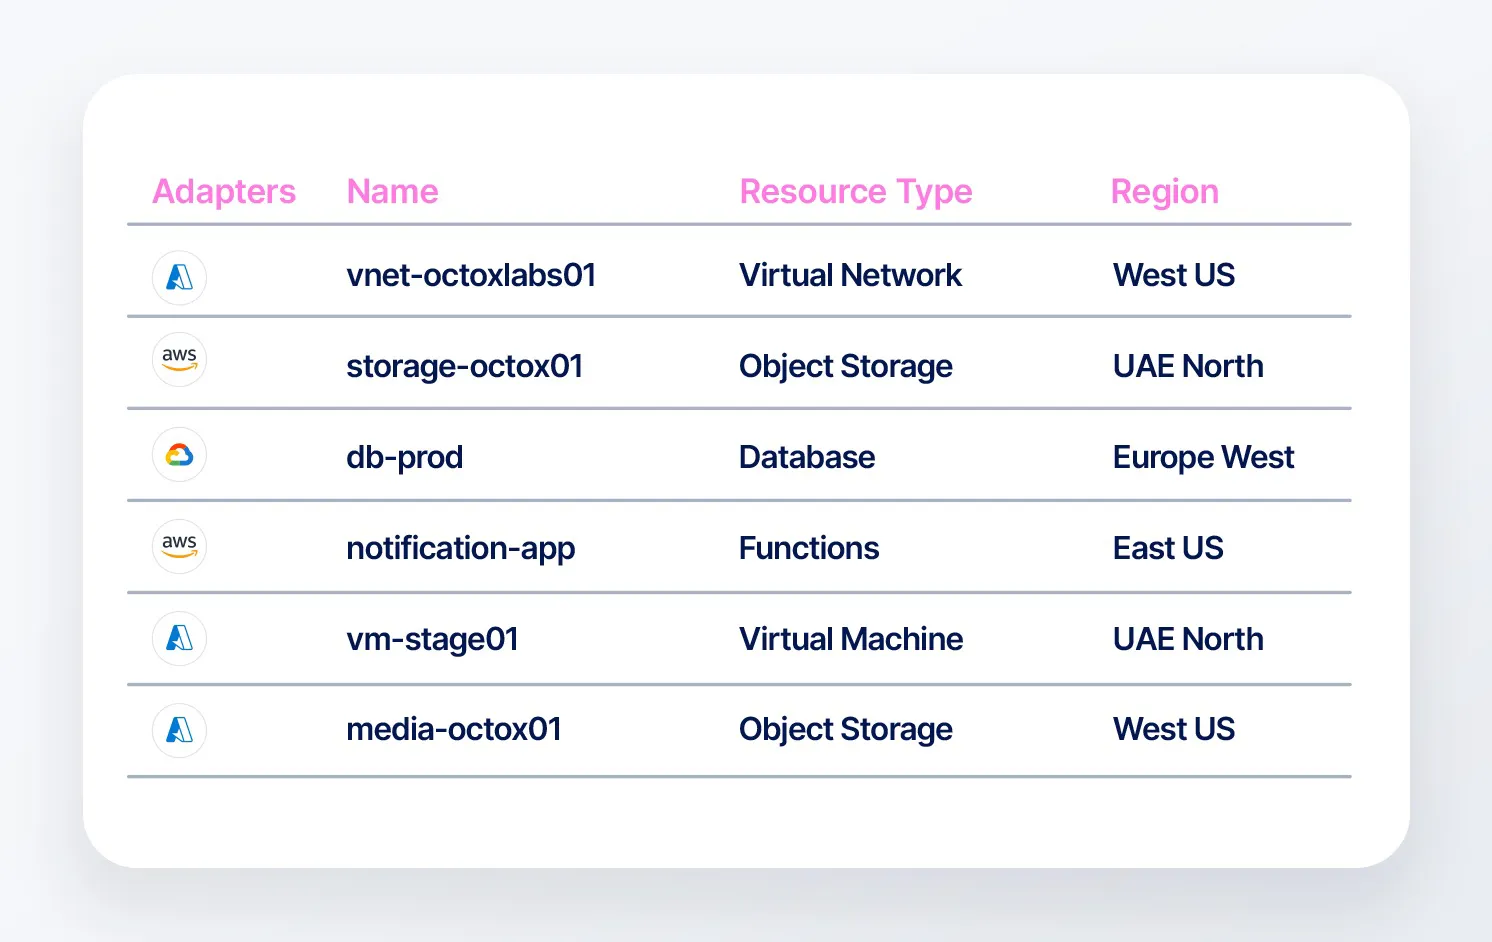Select the Azure icon for vm-stage01
Screen dimensions: 1492x942
[179, 638]
